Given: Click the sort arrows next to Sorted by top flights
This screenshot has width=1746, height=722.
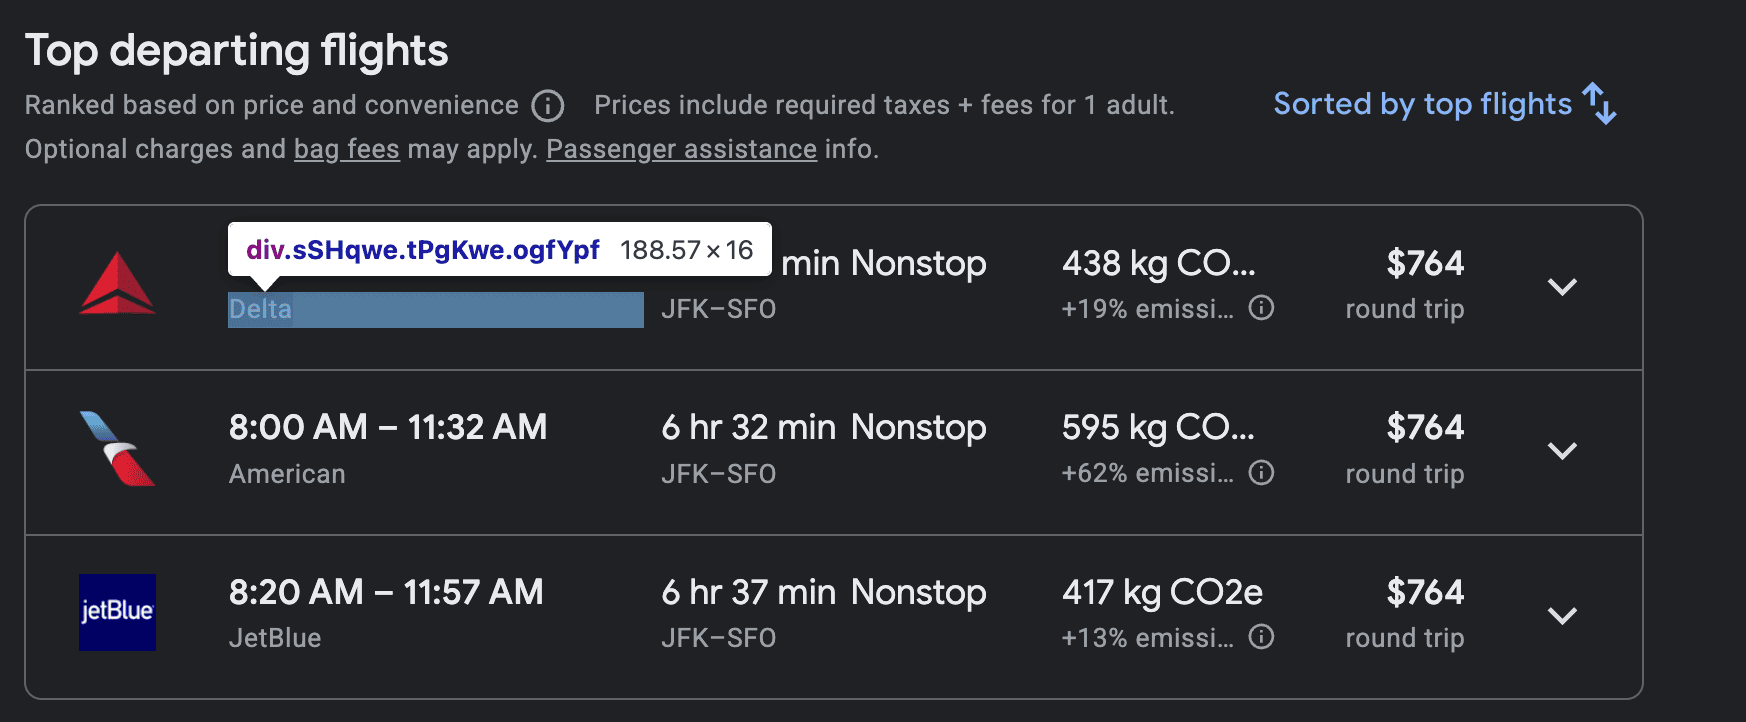Looking at the screenshot, I should pos(1598,103).
